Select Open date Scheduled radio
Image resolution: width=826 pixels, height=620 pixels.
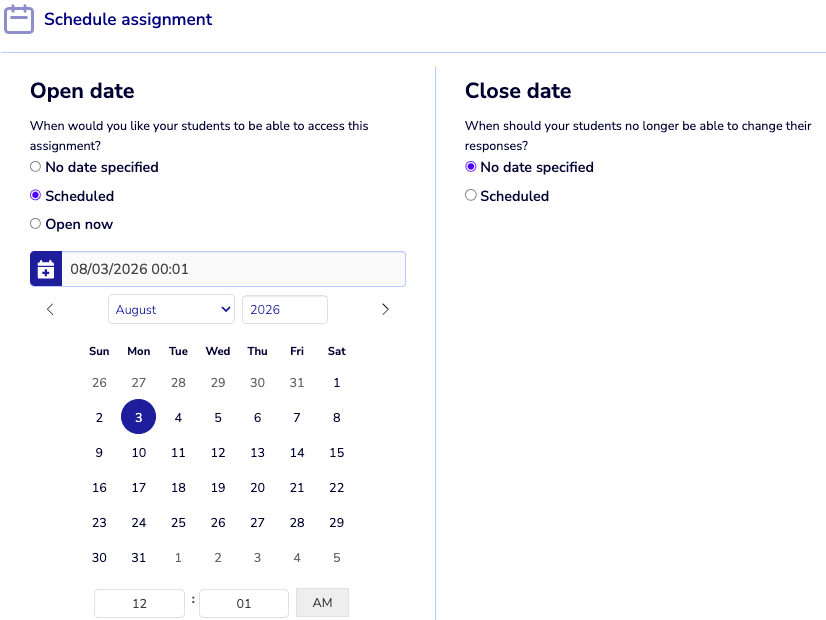pyautogui.click(x=35, y=195)
